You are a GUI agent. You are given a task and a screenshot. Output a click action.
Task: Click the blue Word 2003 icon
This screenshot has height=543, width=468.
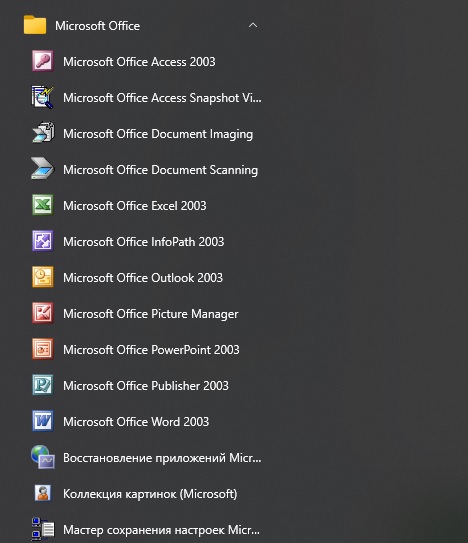[43, 421]
